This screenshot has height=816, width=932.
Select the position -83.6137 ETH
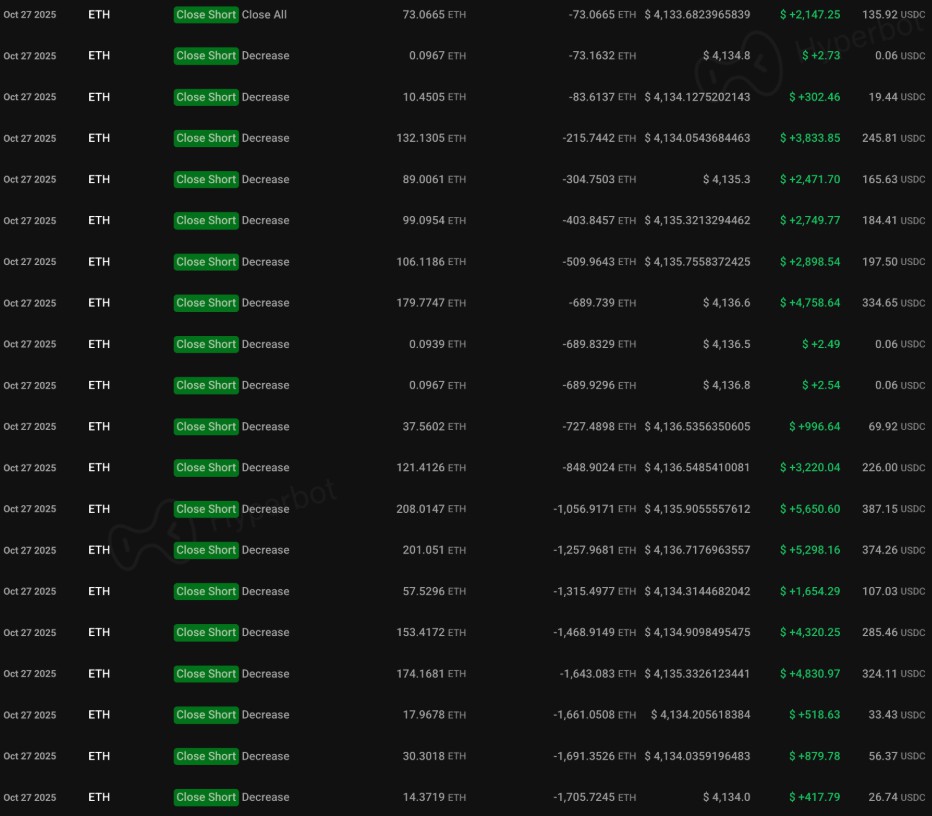pos(602,97)
